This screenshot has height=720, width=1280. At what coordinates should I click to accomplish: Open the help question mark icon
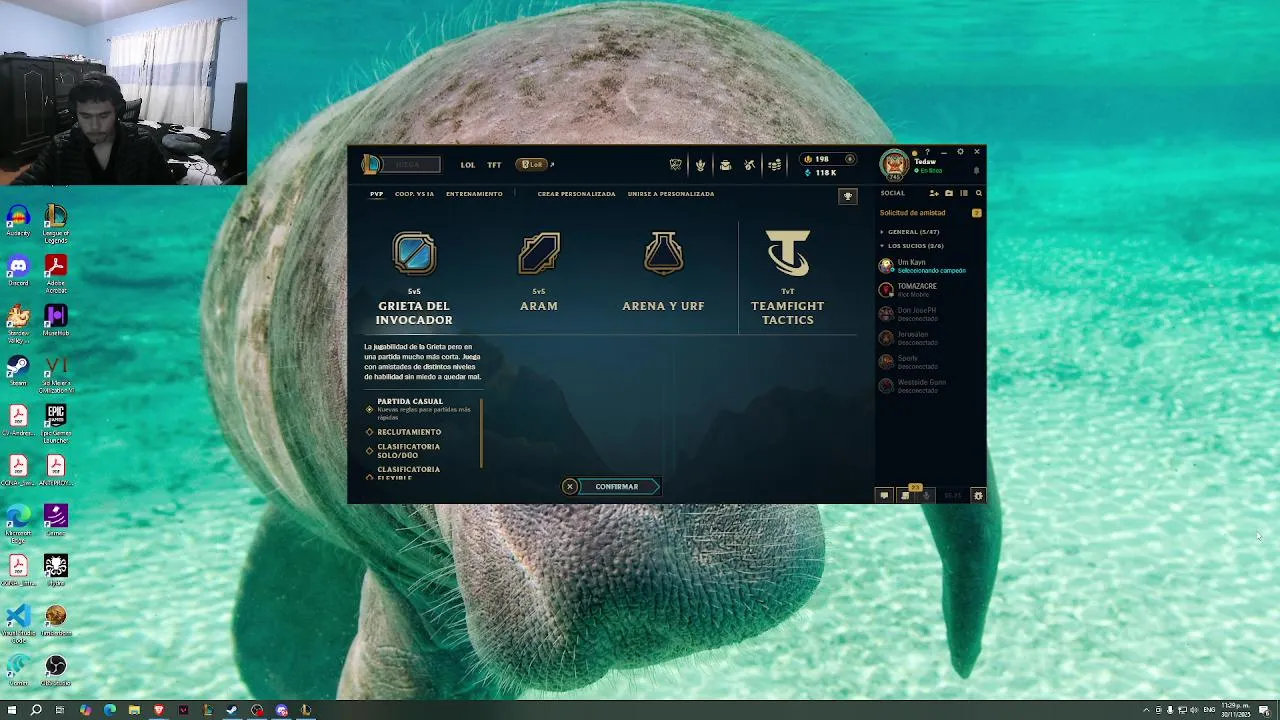point(927,152)
